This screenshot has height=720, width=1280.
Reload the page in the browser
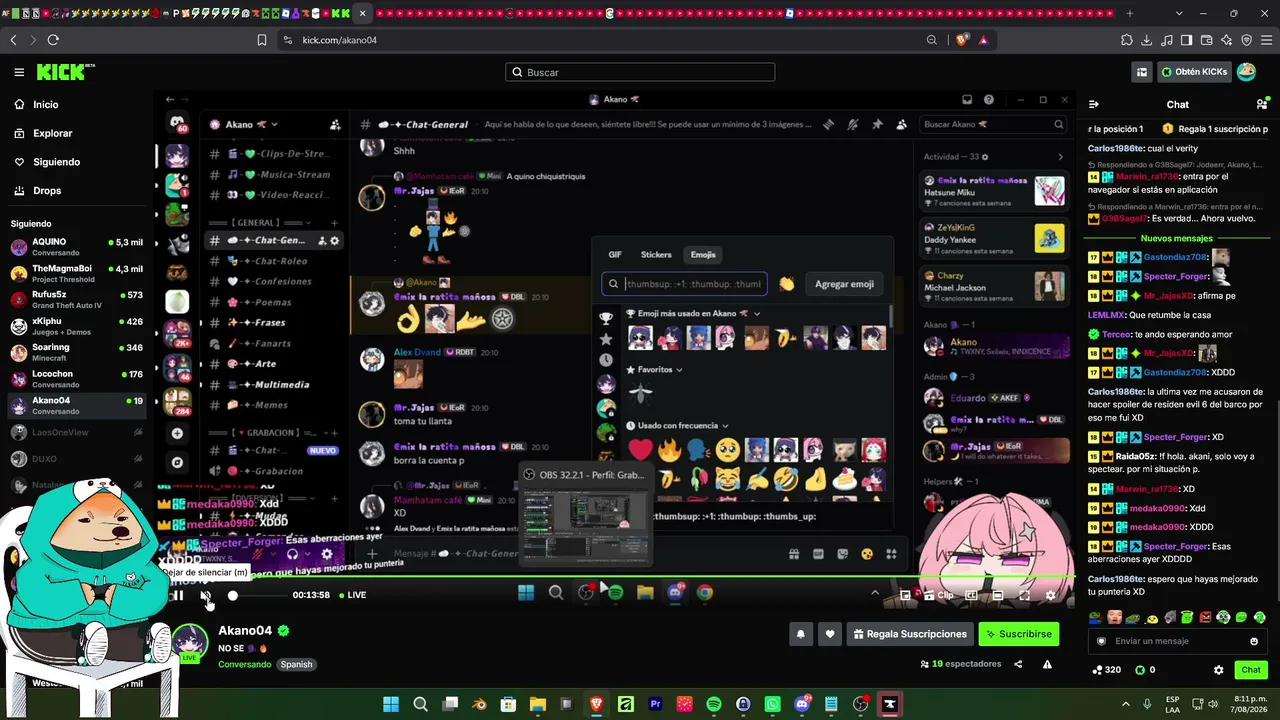tap(53, 40)
